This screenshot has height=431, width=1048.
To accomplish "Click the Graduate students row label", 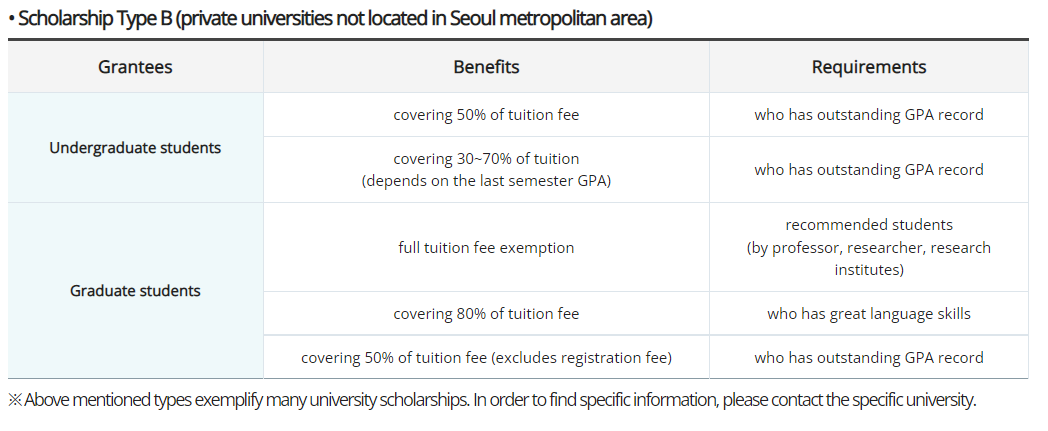I will (135, 291).
